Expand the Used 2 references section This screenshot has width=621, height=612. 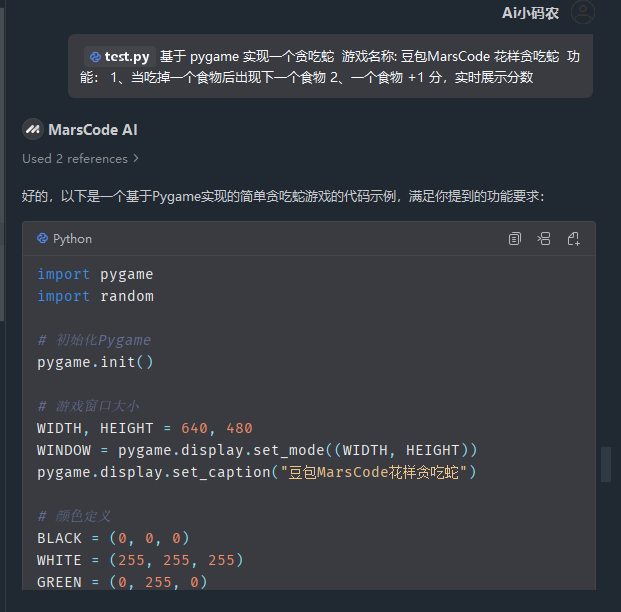[80, 159]
